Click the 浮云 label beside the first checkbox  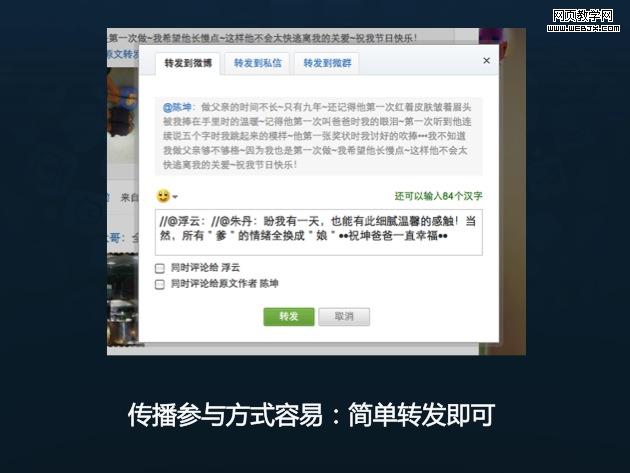pyautogui.click(x=230, y=268)
